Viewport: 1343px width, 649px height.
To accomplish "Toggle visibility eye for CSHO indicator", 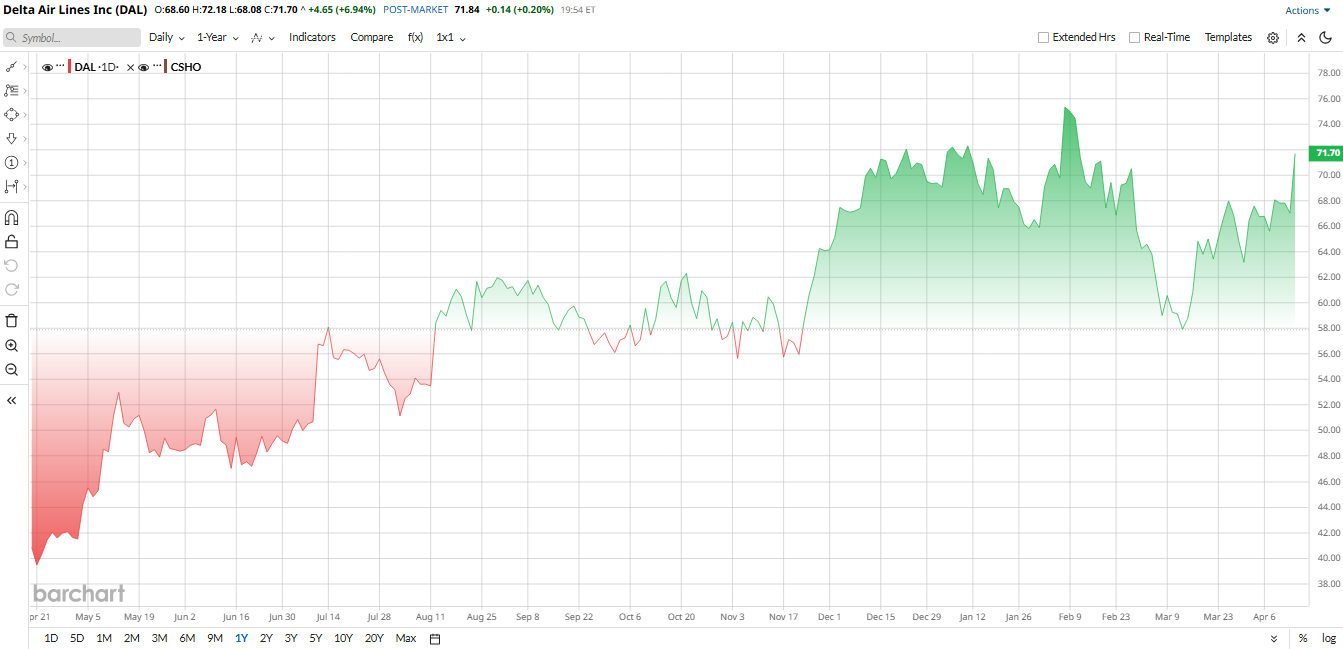I will coord(143,67).
